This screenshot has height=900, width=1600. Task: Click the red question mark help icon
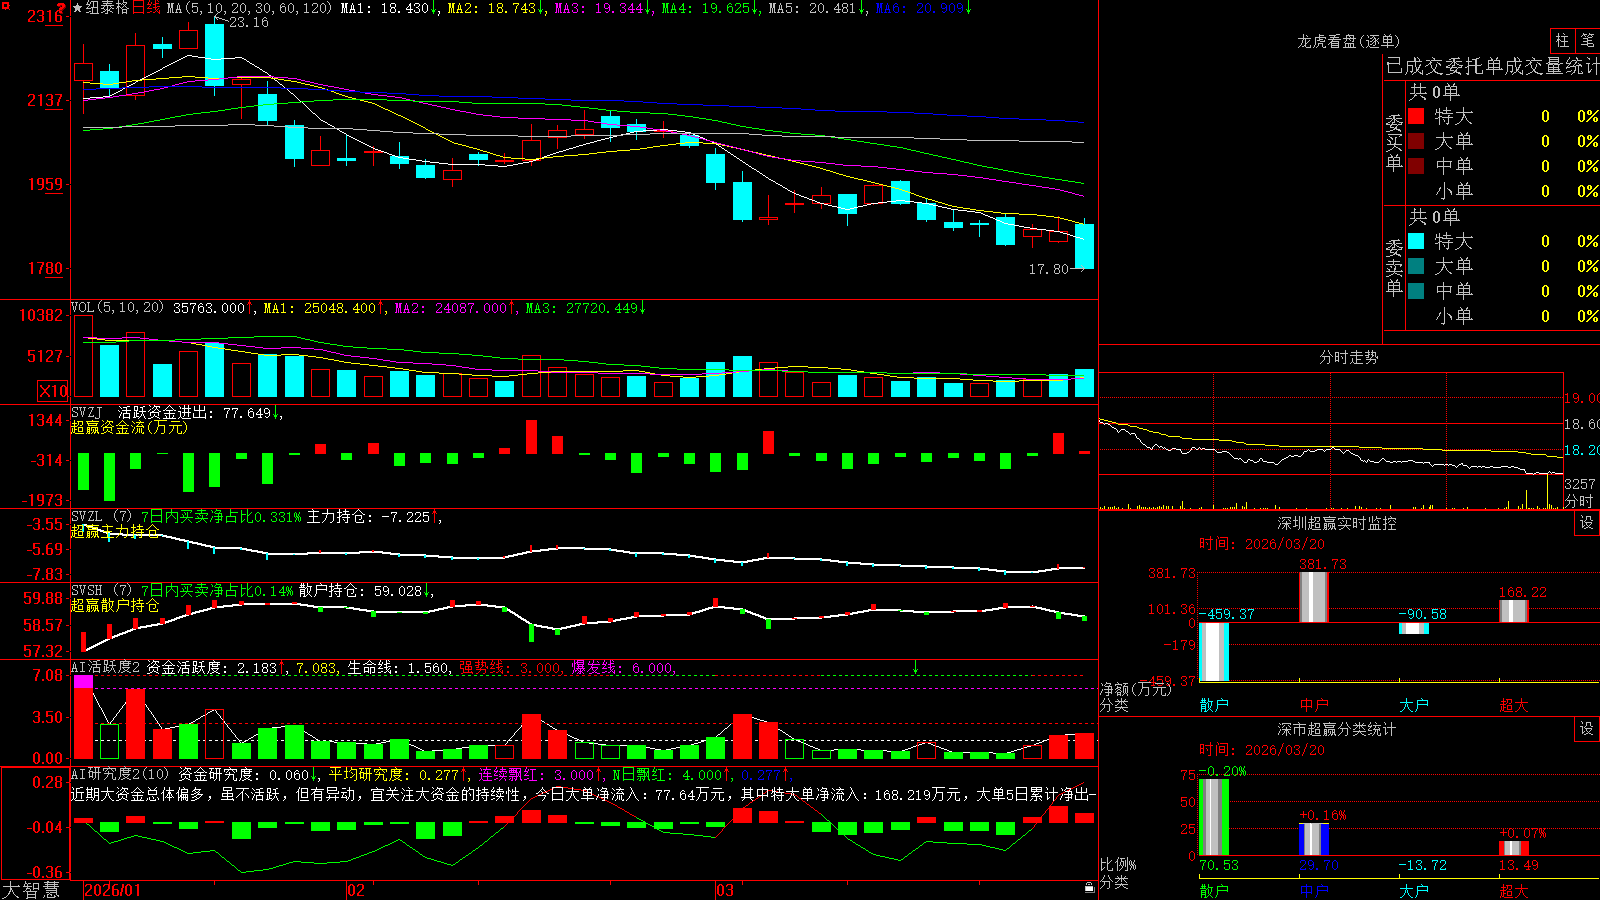(x=63, y=8)
